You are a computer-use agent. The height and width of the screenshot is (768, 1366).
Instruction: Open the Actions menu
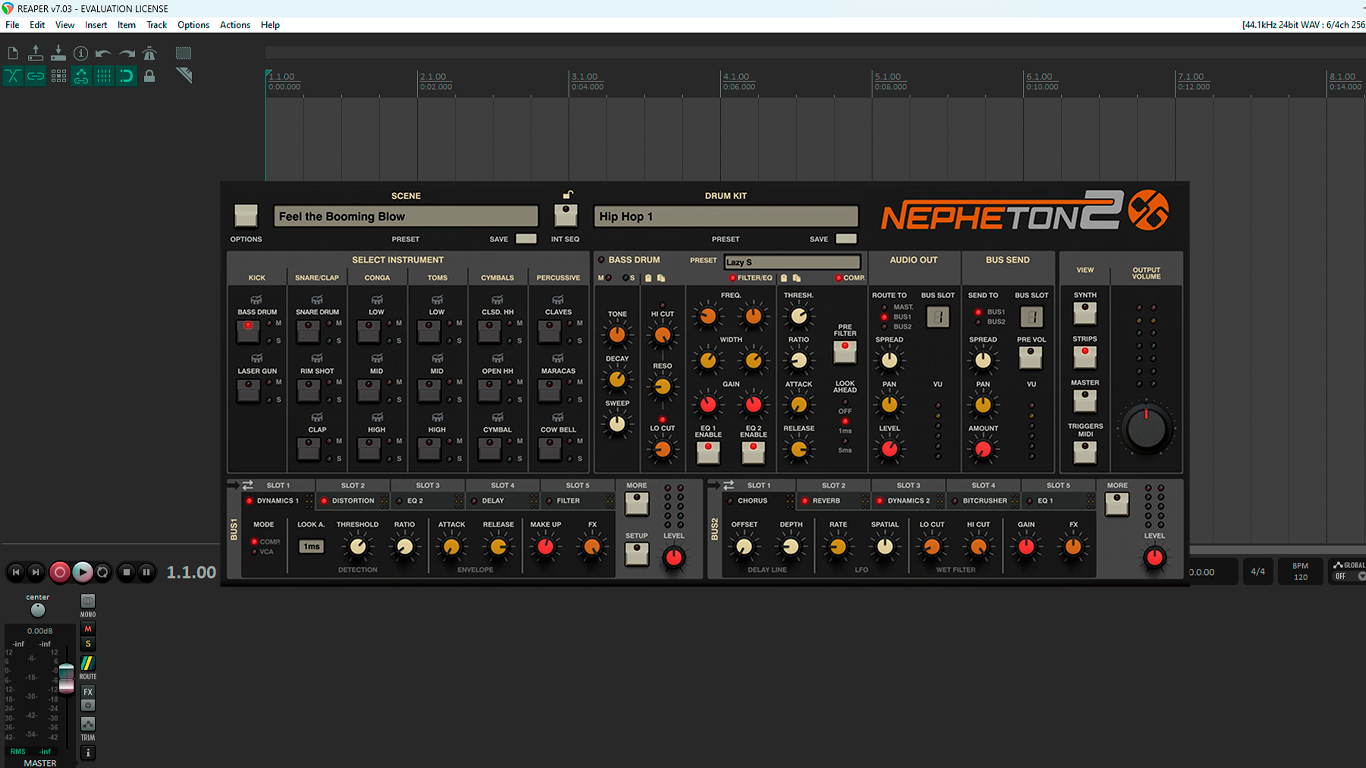tap(235, 24)
